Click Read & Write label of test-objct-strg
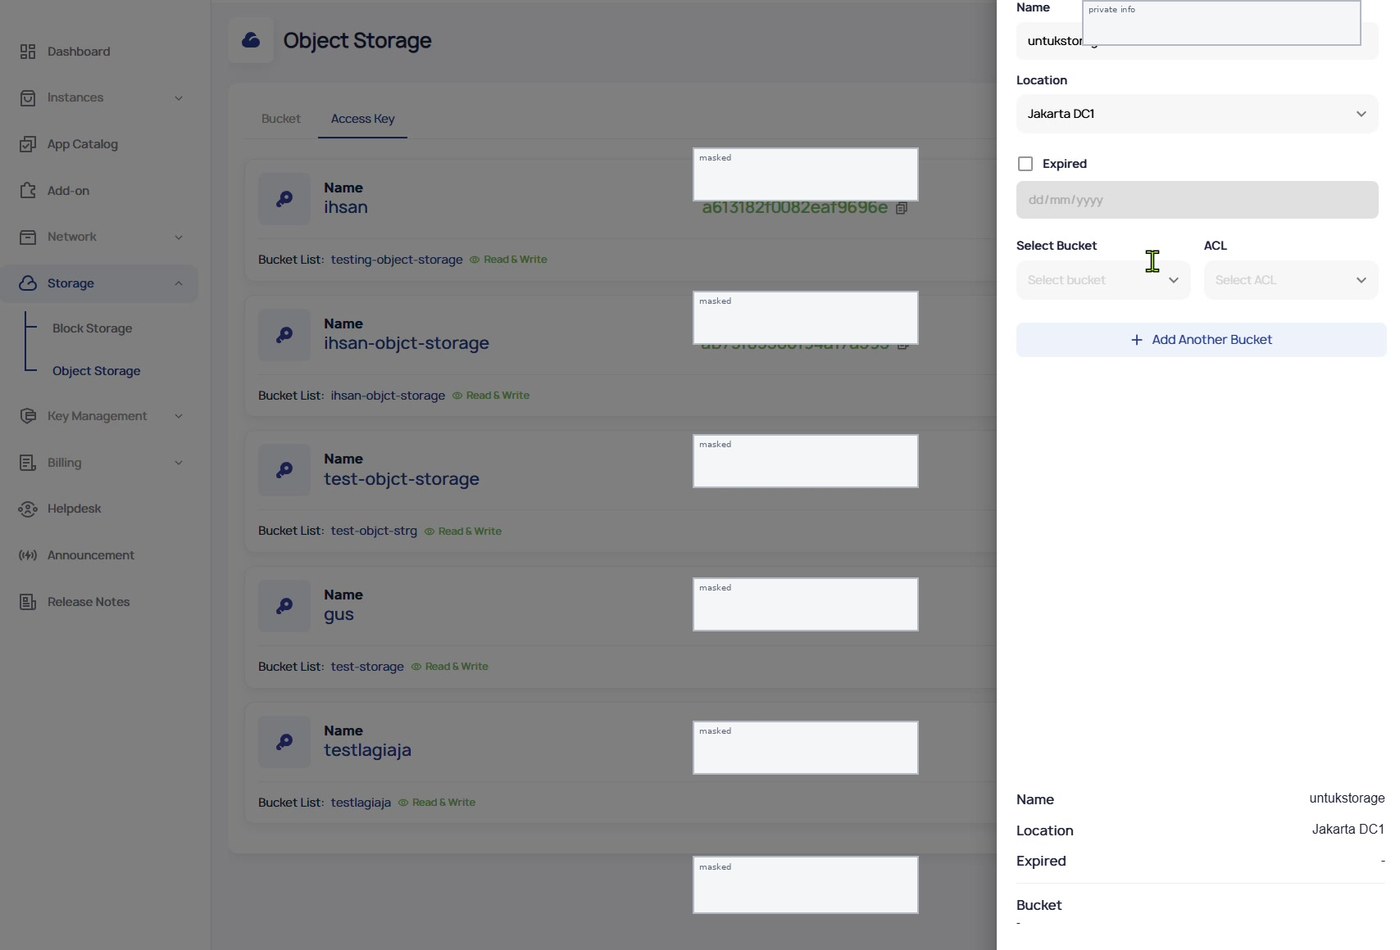Viewport: 1400px width, 950px height. (469, 531)
